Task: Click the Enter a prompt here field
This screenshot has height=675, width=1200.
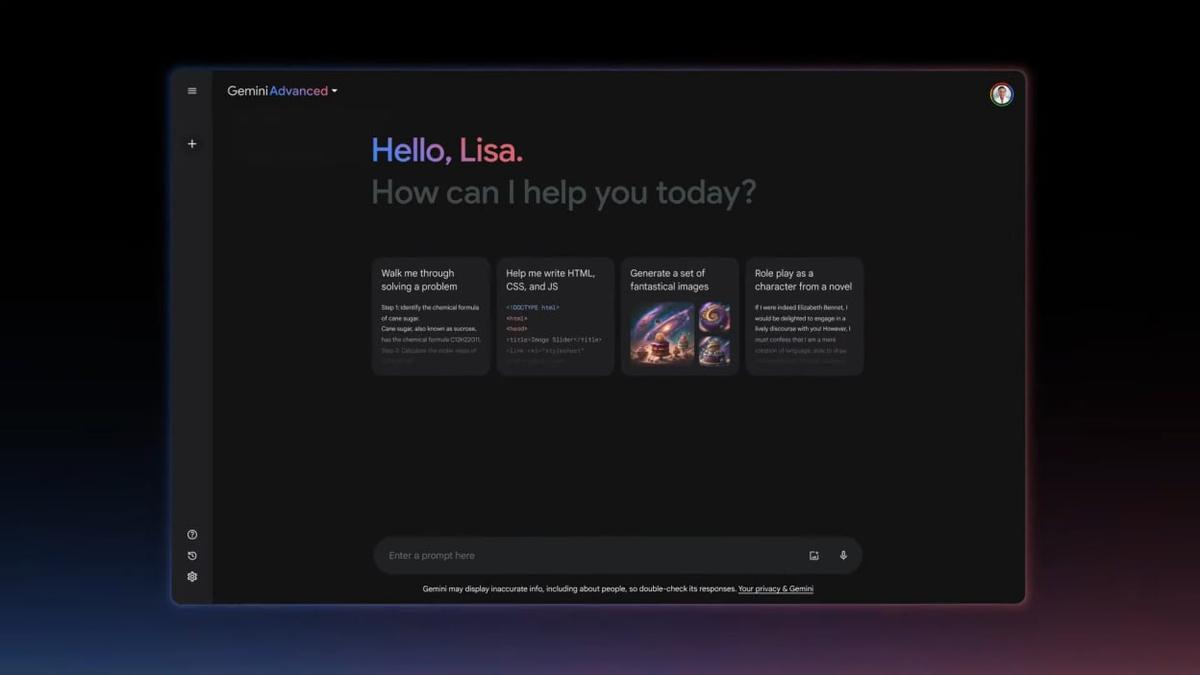Action: [618, 556]
